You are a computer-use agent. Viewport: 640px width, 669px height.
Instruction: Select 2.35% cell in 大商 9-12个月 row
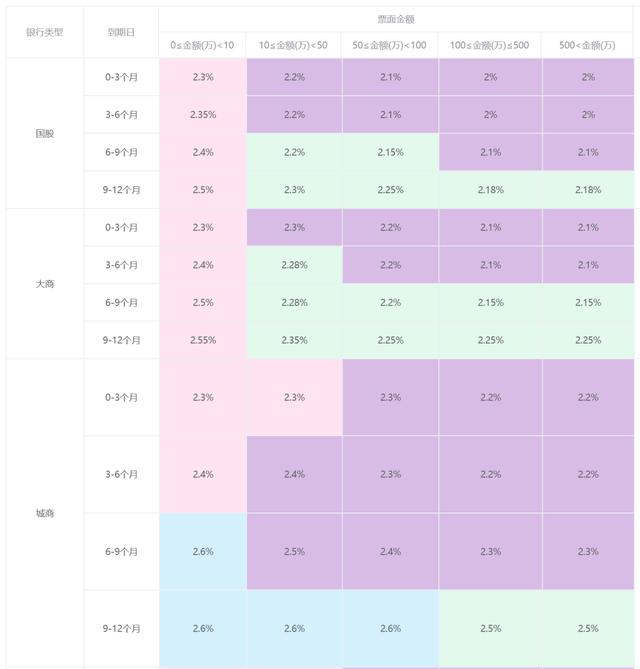294,340
